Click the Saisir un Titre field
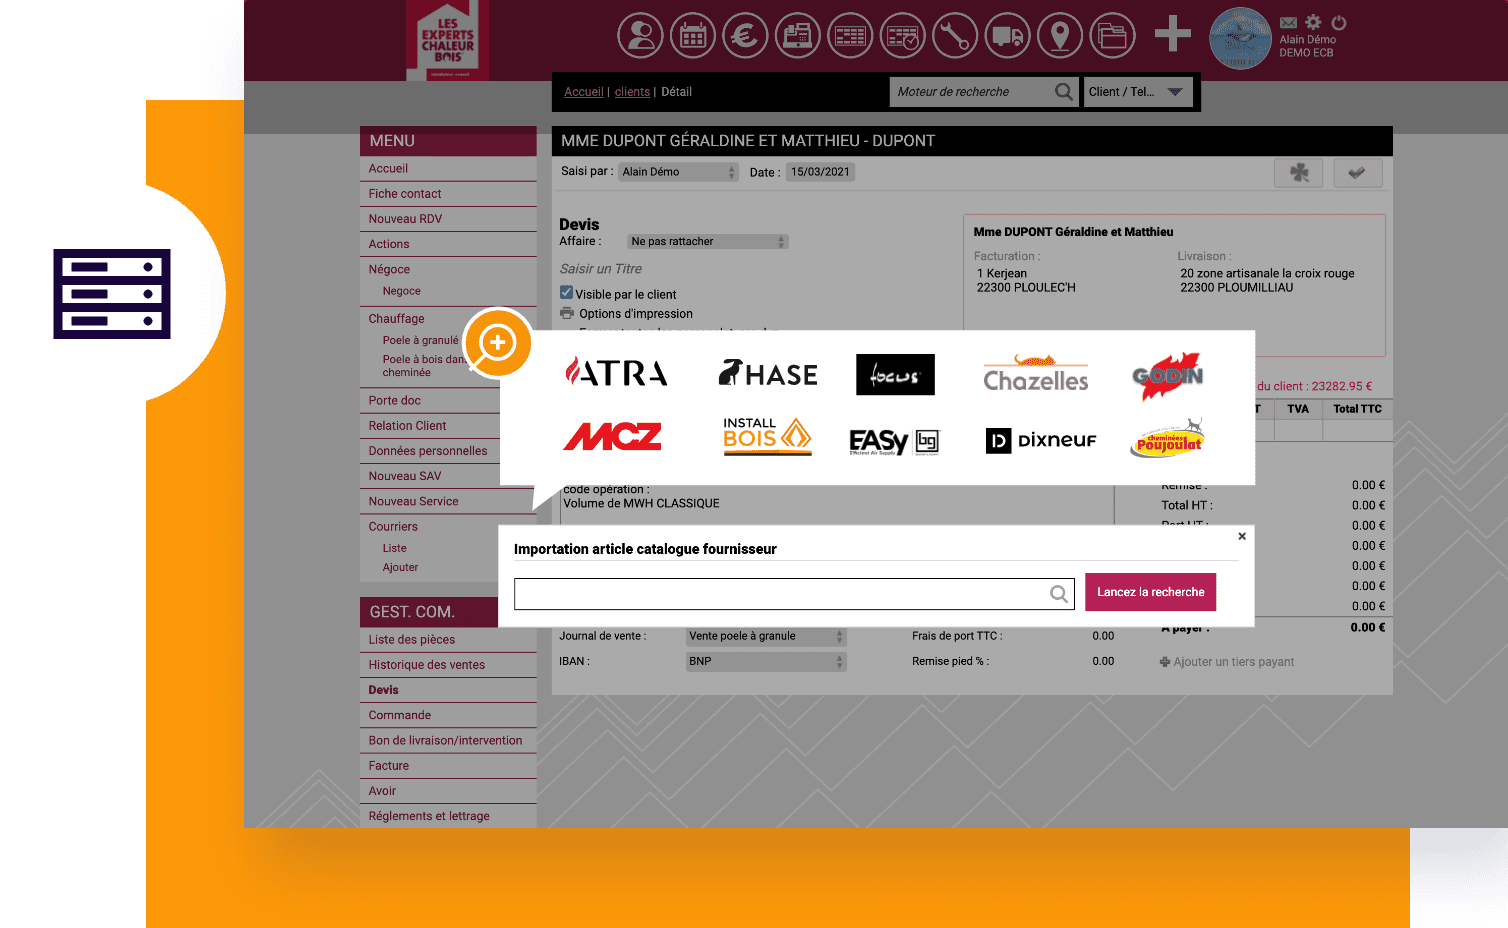The image size is (1508, 928). [601, 269]
